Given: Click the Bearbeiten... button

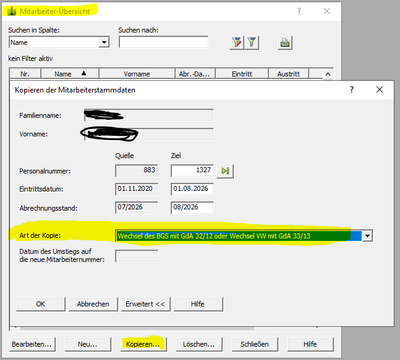Looking at the screenshot, I should [x=32, y=344].
